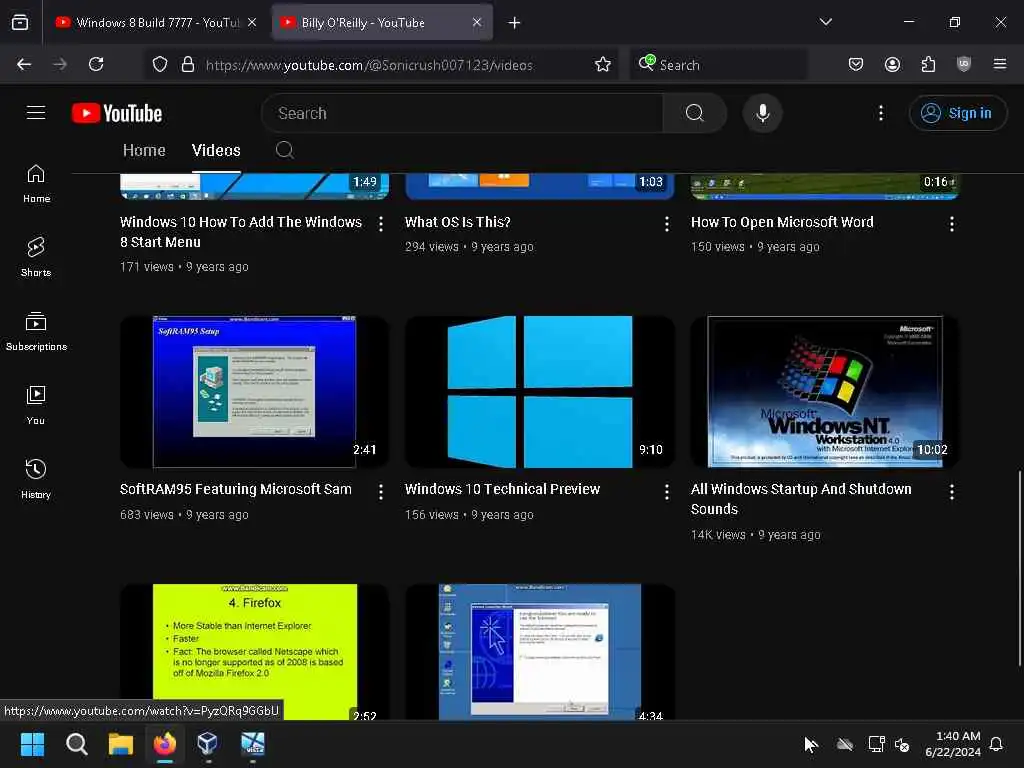Open the Extensions puzzle icon
This screenshot has height=768, width=1024.
[x=928, y=64]
